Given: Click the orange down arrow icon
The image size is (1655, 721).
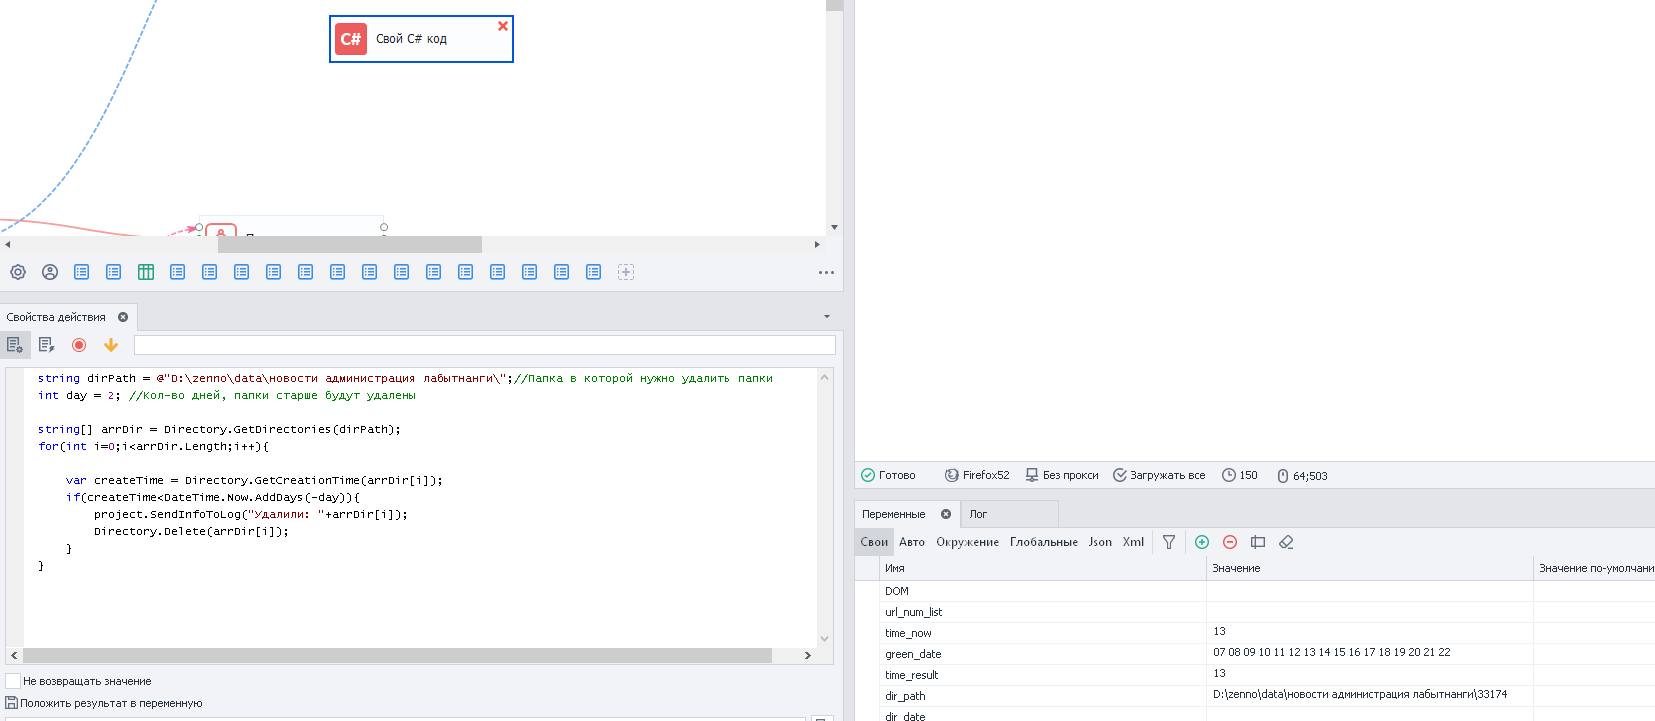Looking at the screenshot, I should pyautogui.click(x=111, y=345).
